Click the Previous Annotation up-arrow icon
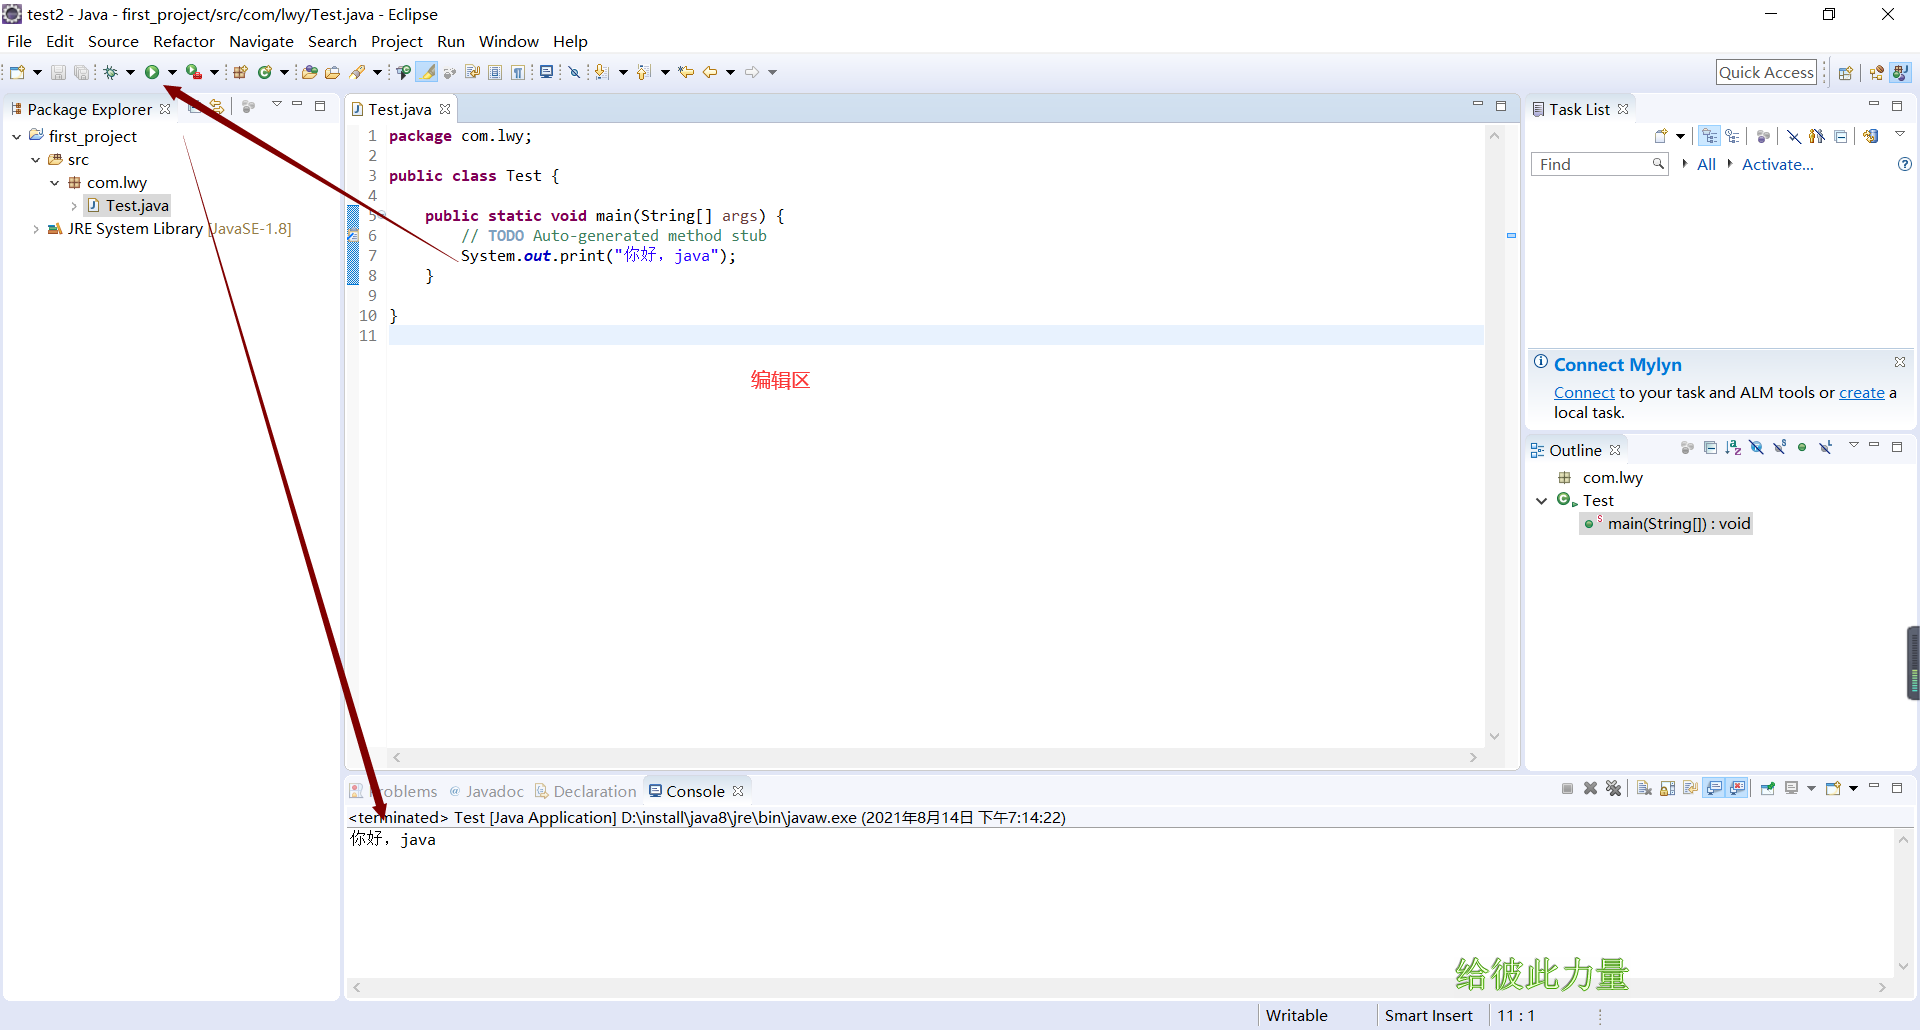This screenshot has width=1920, height=1030. pyautogui.click(x=644, y=72)
